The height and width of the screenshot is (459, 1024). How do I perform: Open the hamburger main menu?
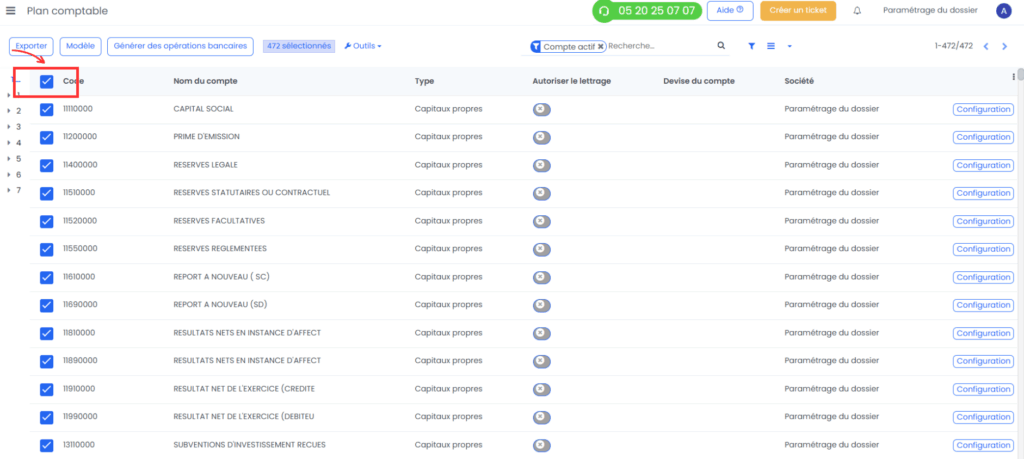point(10,10)
